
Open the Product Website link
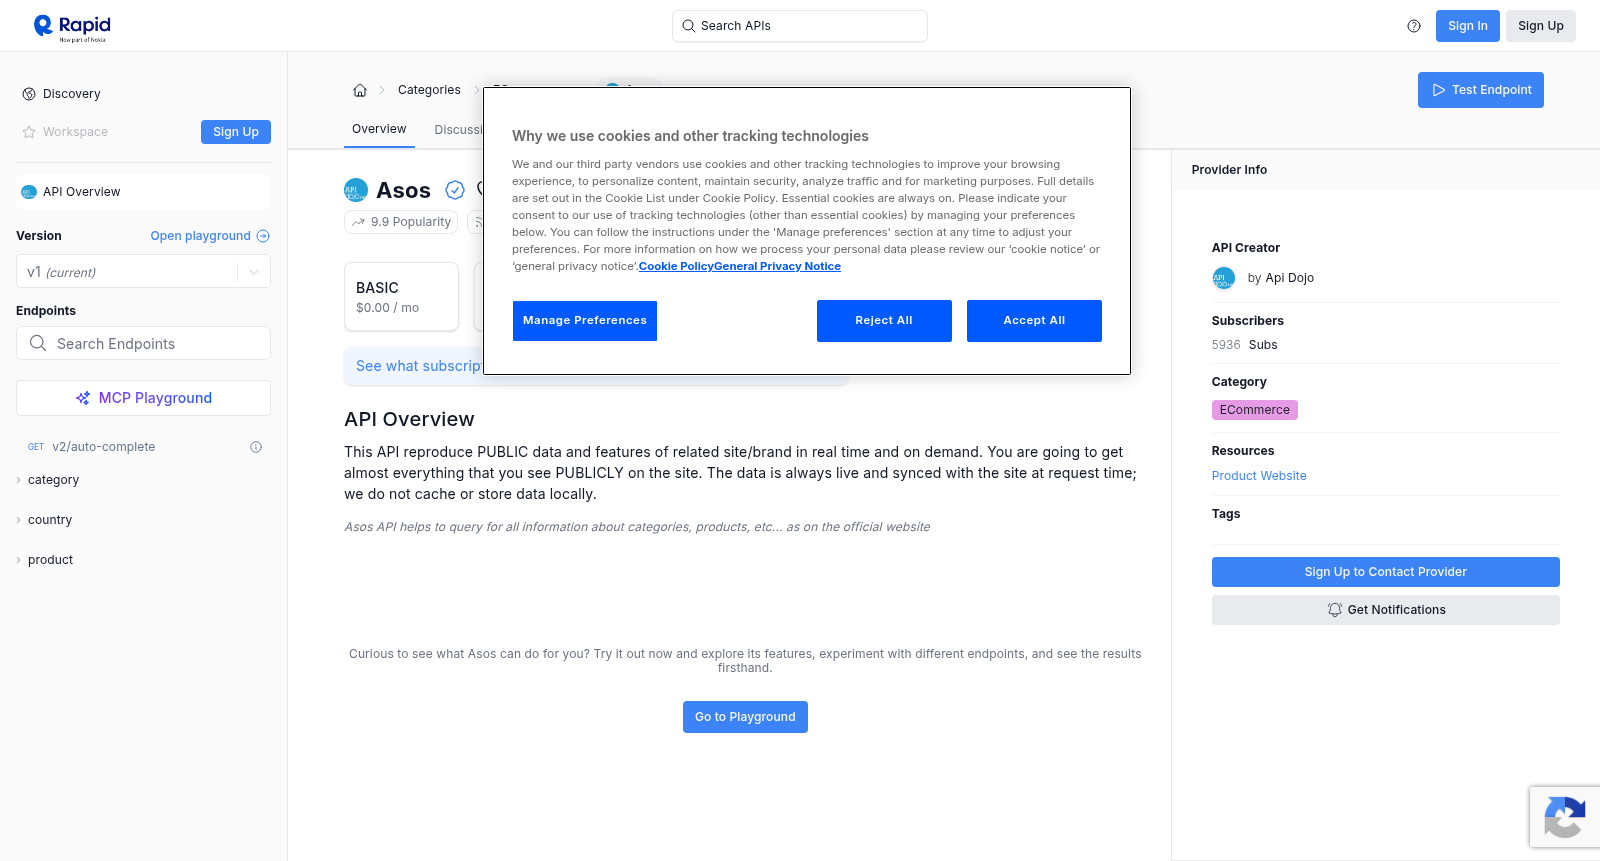pyautogui.click(x=1259, y=476)
